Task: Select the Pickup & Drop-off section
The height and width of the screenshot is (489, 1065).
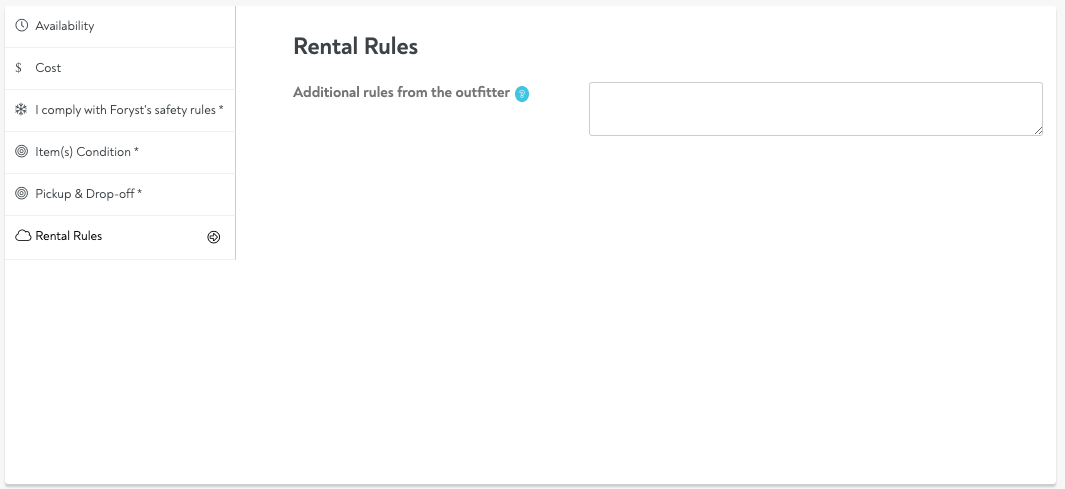Action: point(85,194)
